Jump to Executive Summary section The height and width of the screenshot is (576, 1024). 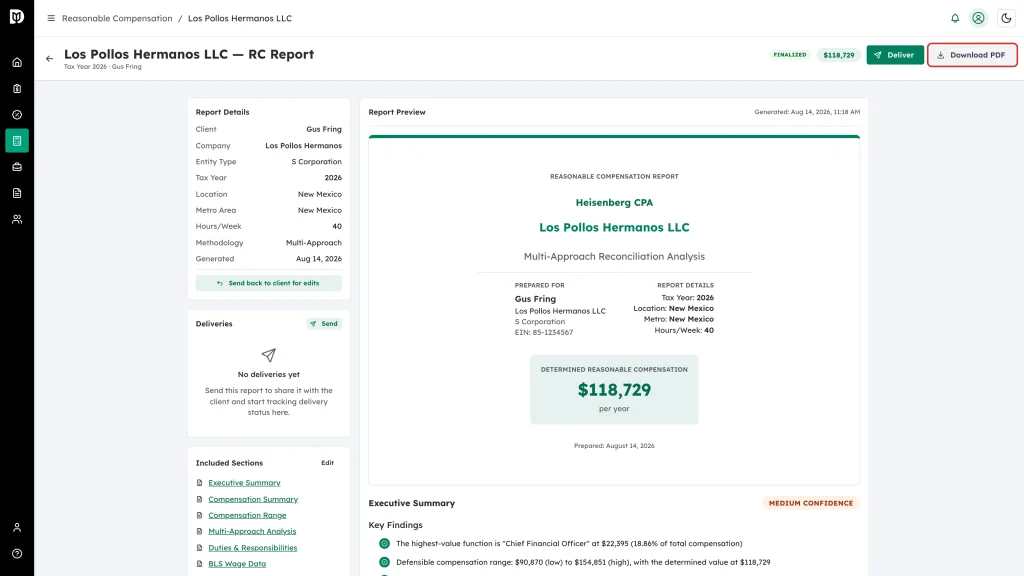point(244,483)
